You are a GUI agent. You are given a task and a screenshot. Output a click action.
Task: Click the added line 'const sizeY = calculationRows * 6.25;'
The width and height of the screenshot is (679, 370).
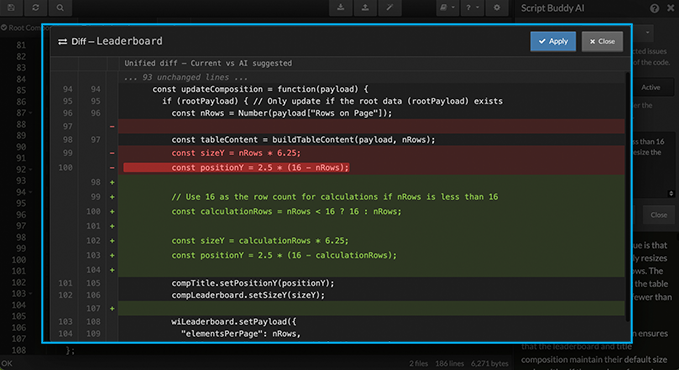click(x=260, y=240)
